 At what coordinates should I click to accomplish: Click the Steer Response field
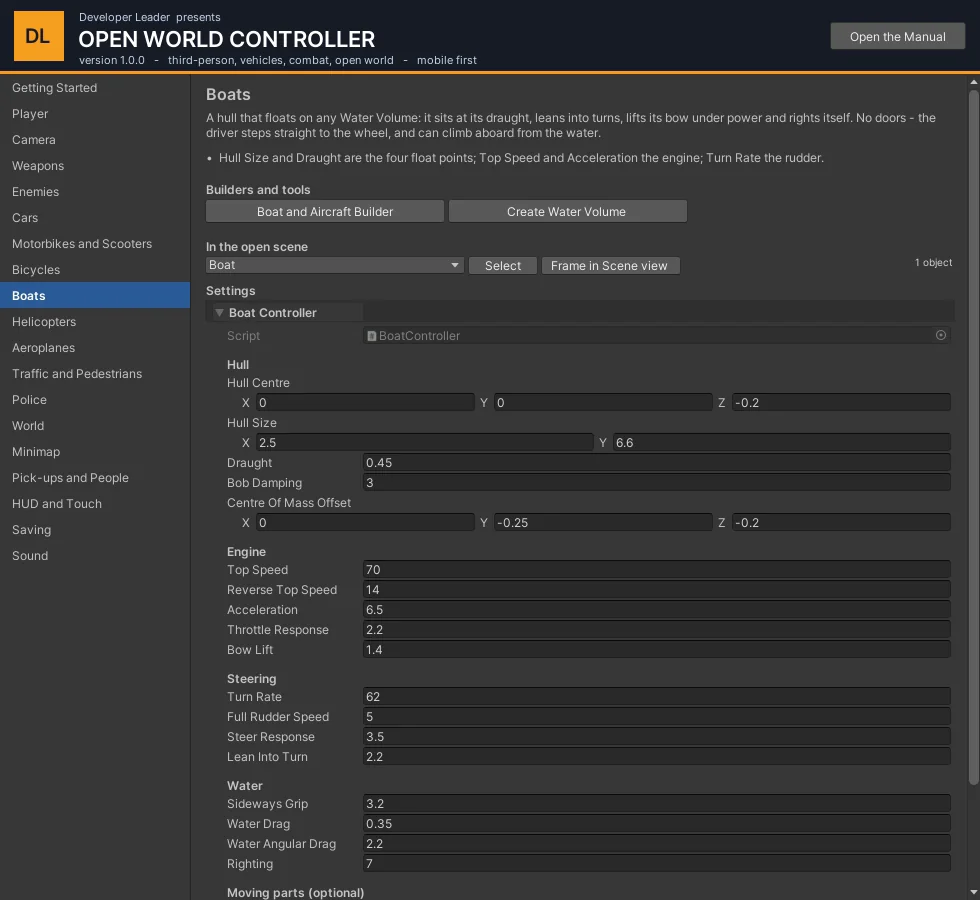(656, 736)
